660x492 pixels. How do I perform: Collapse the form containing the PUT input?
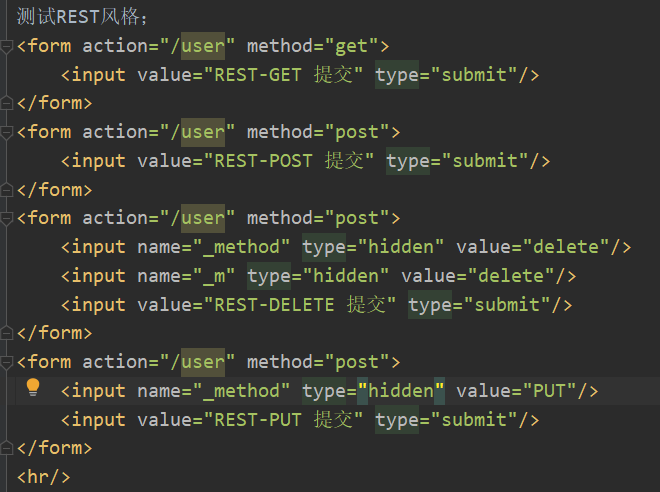coord(6,362)
